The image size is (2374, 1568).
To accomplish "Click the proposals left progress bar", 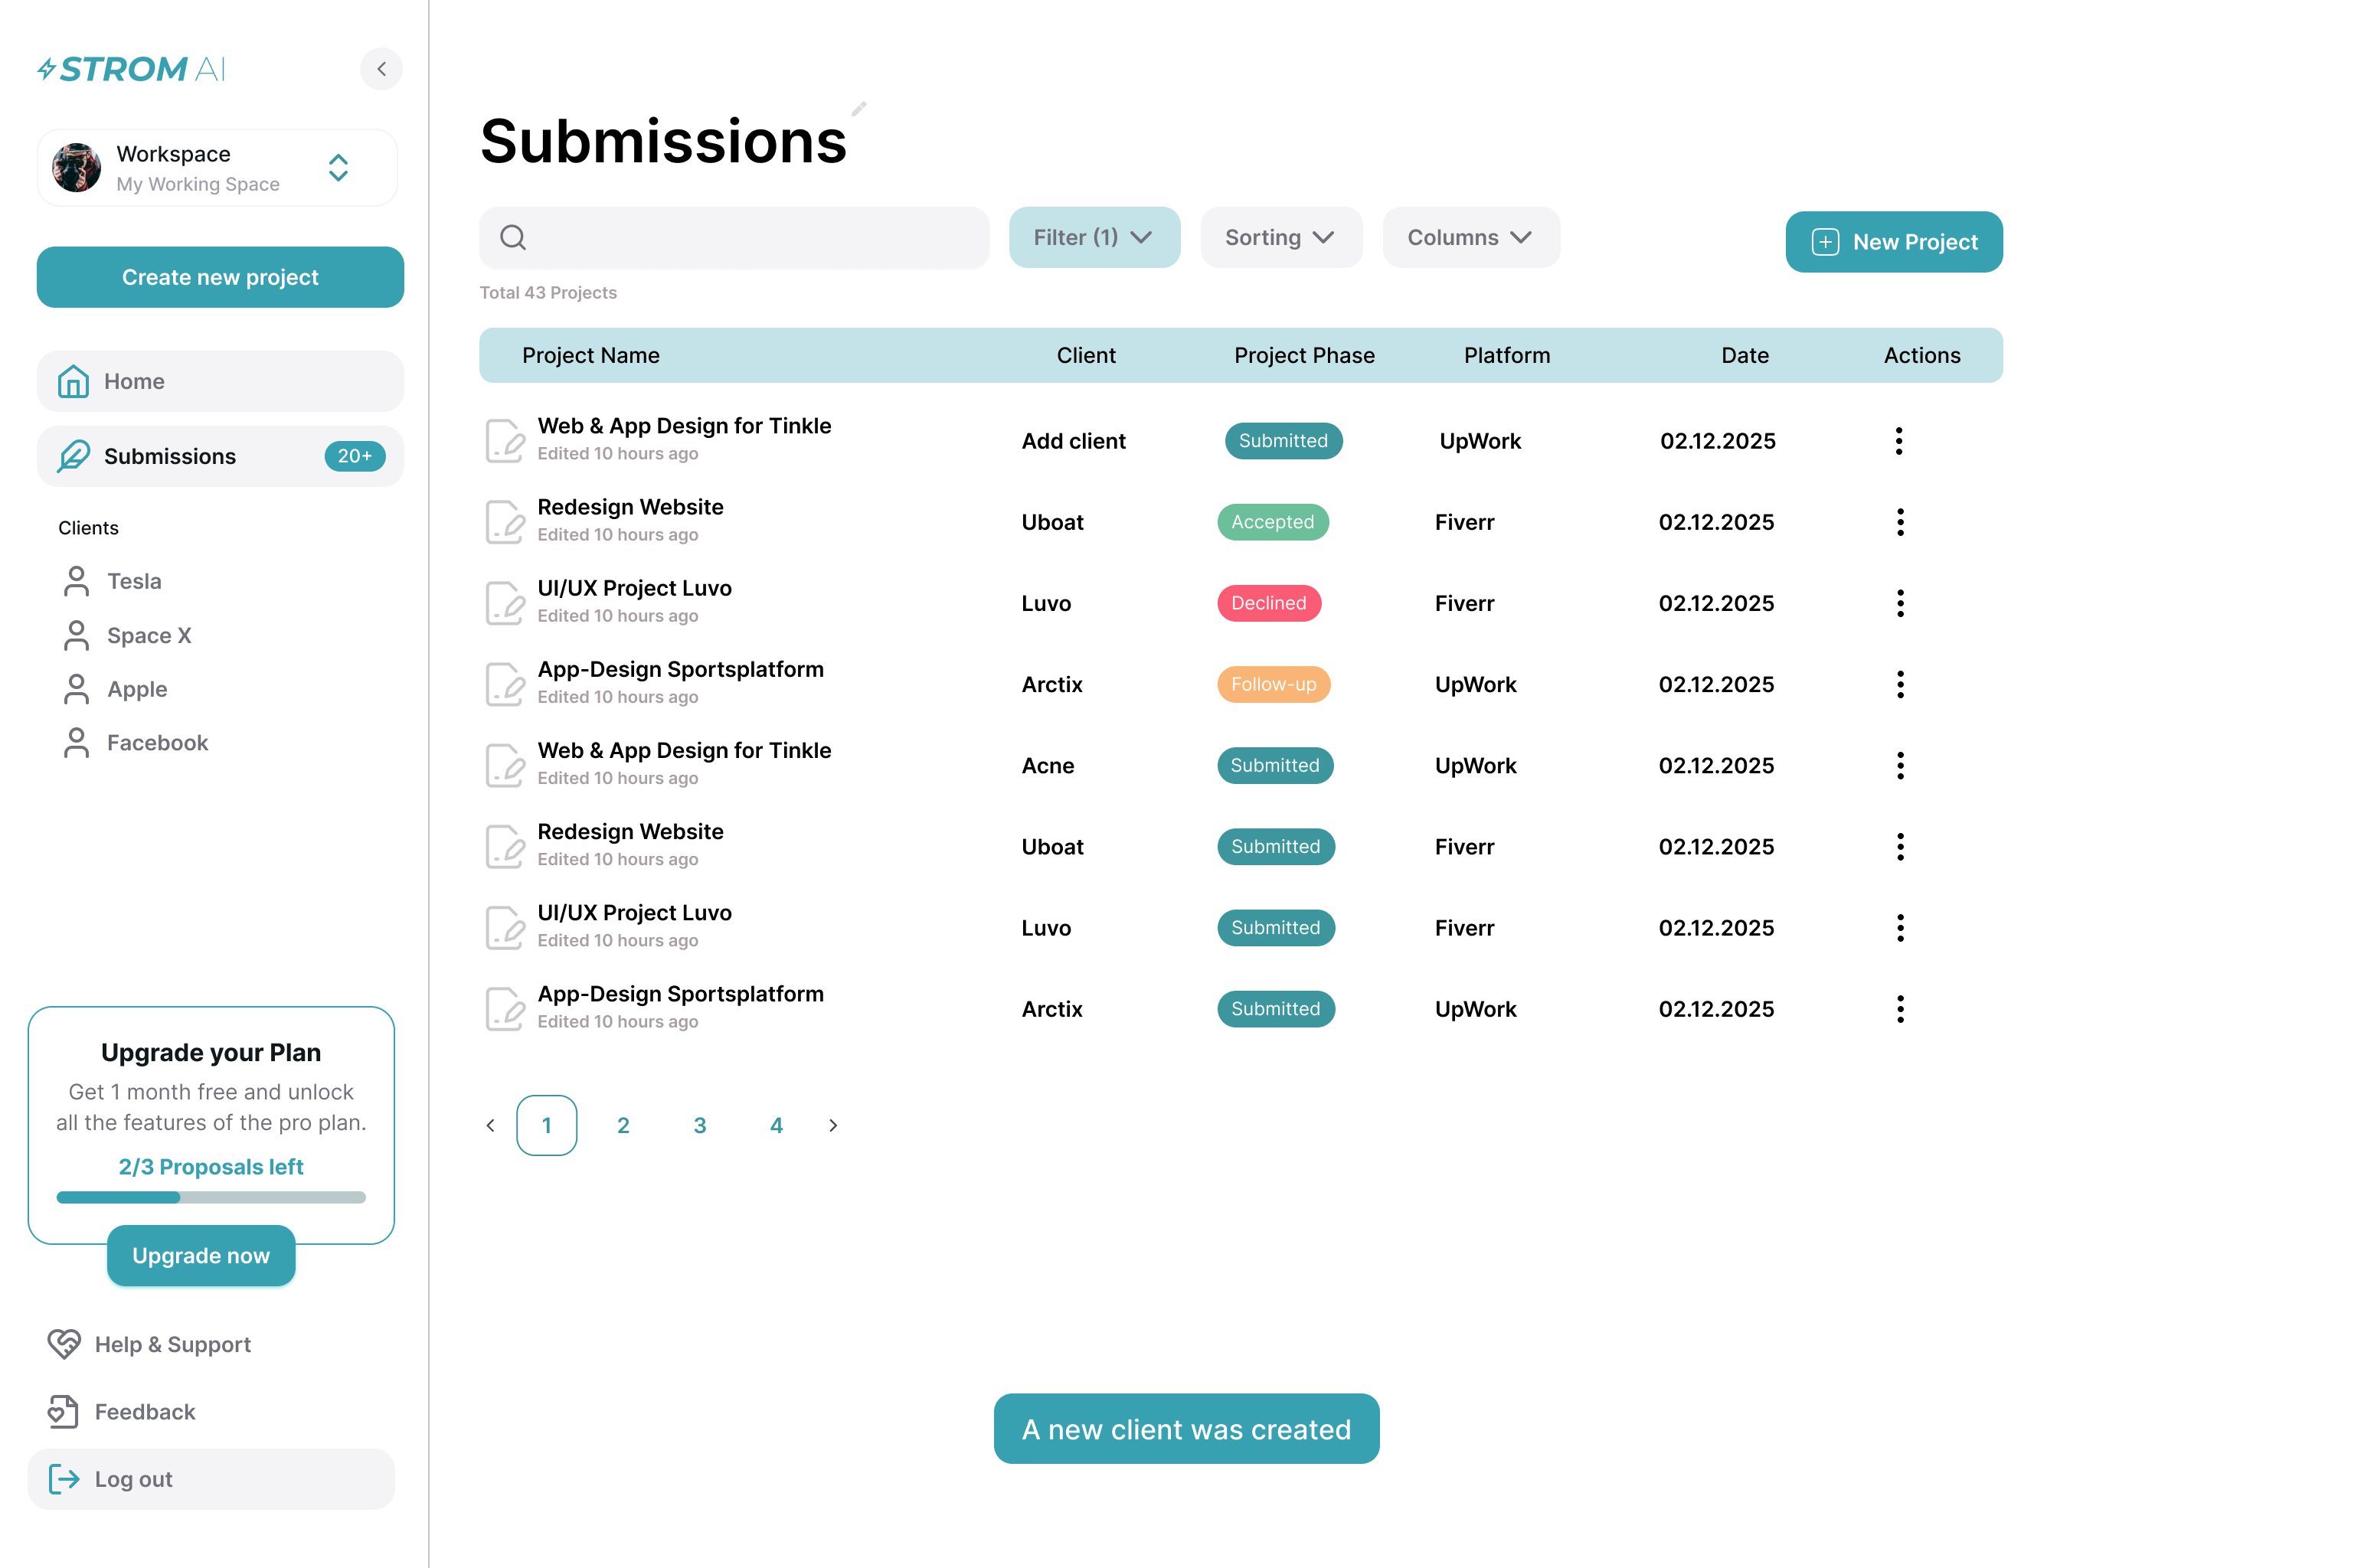I will tap(211, 1197).
